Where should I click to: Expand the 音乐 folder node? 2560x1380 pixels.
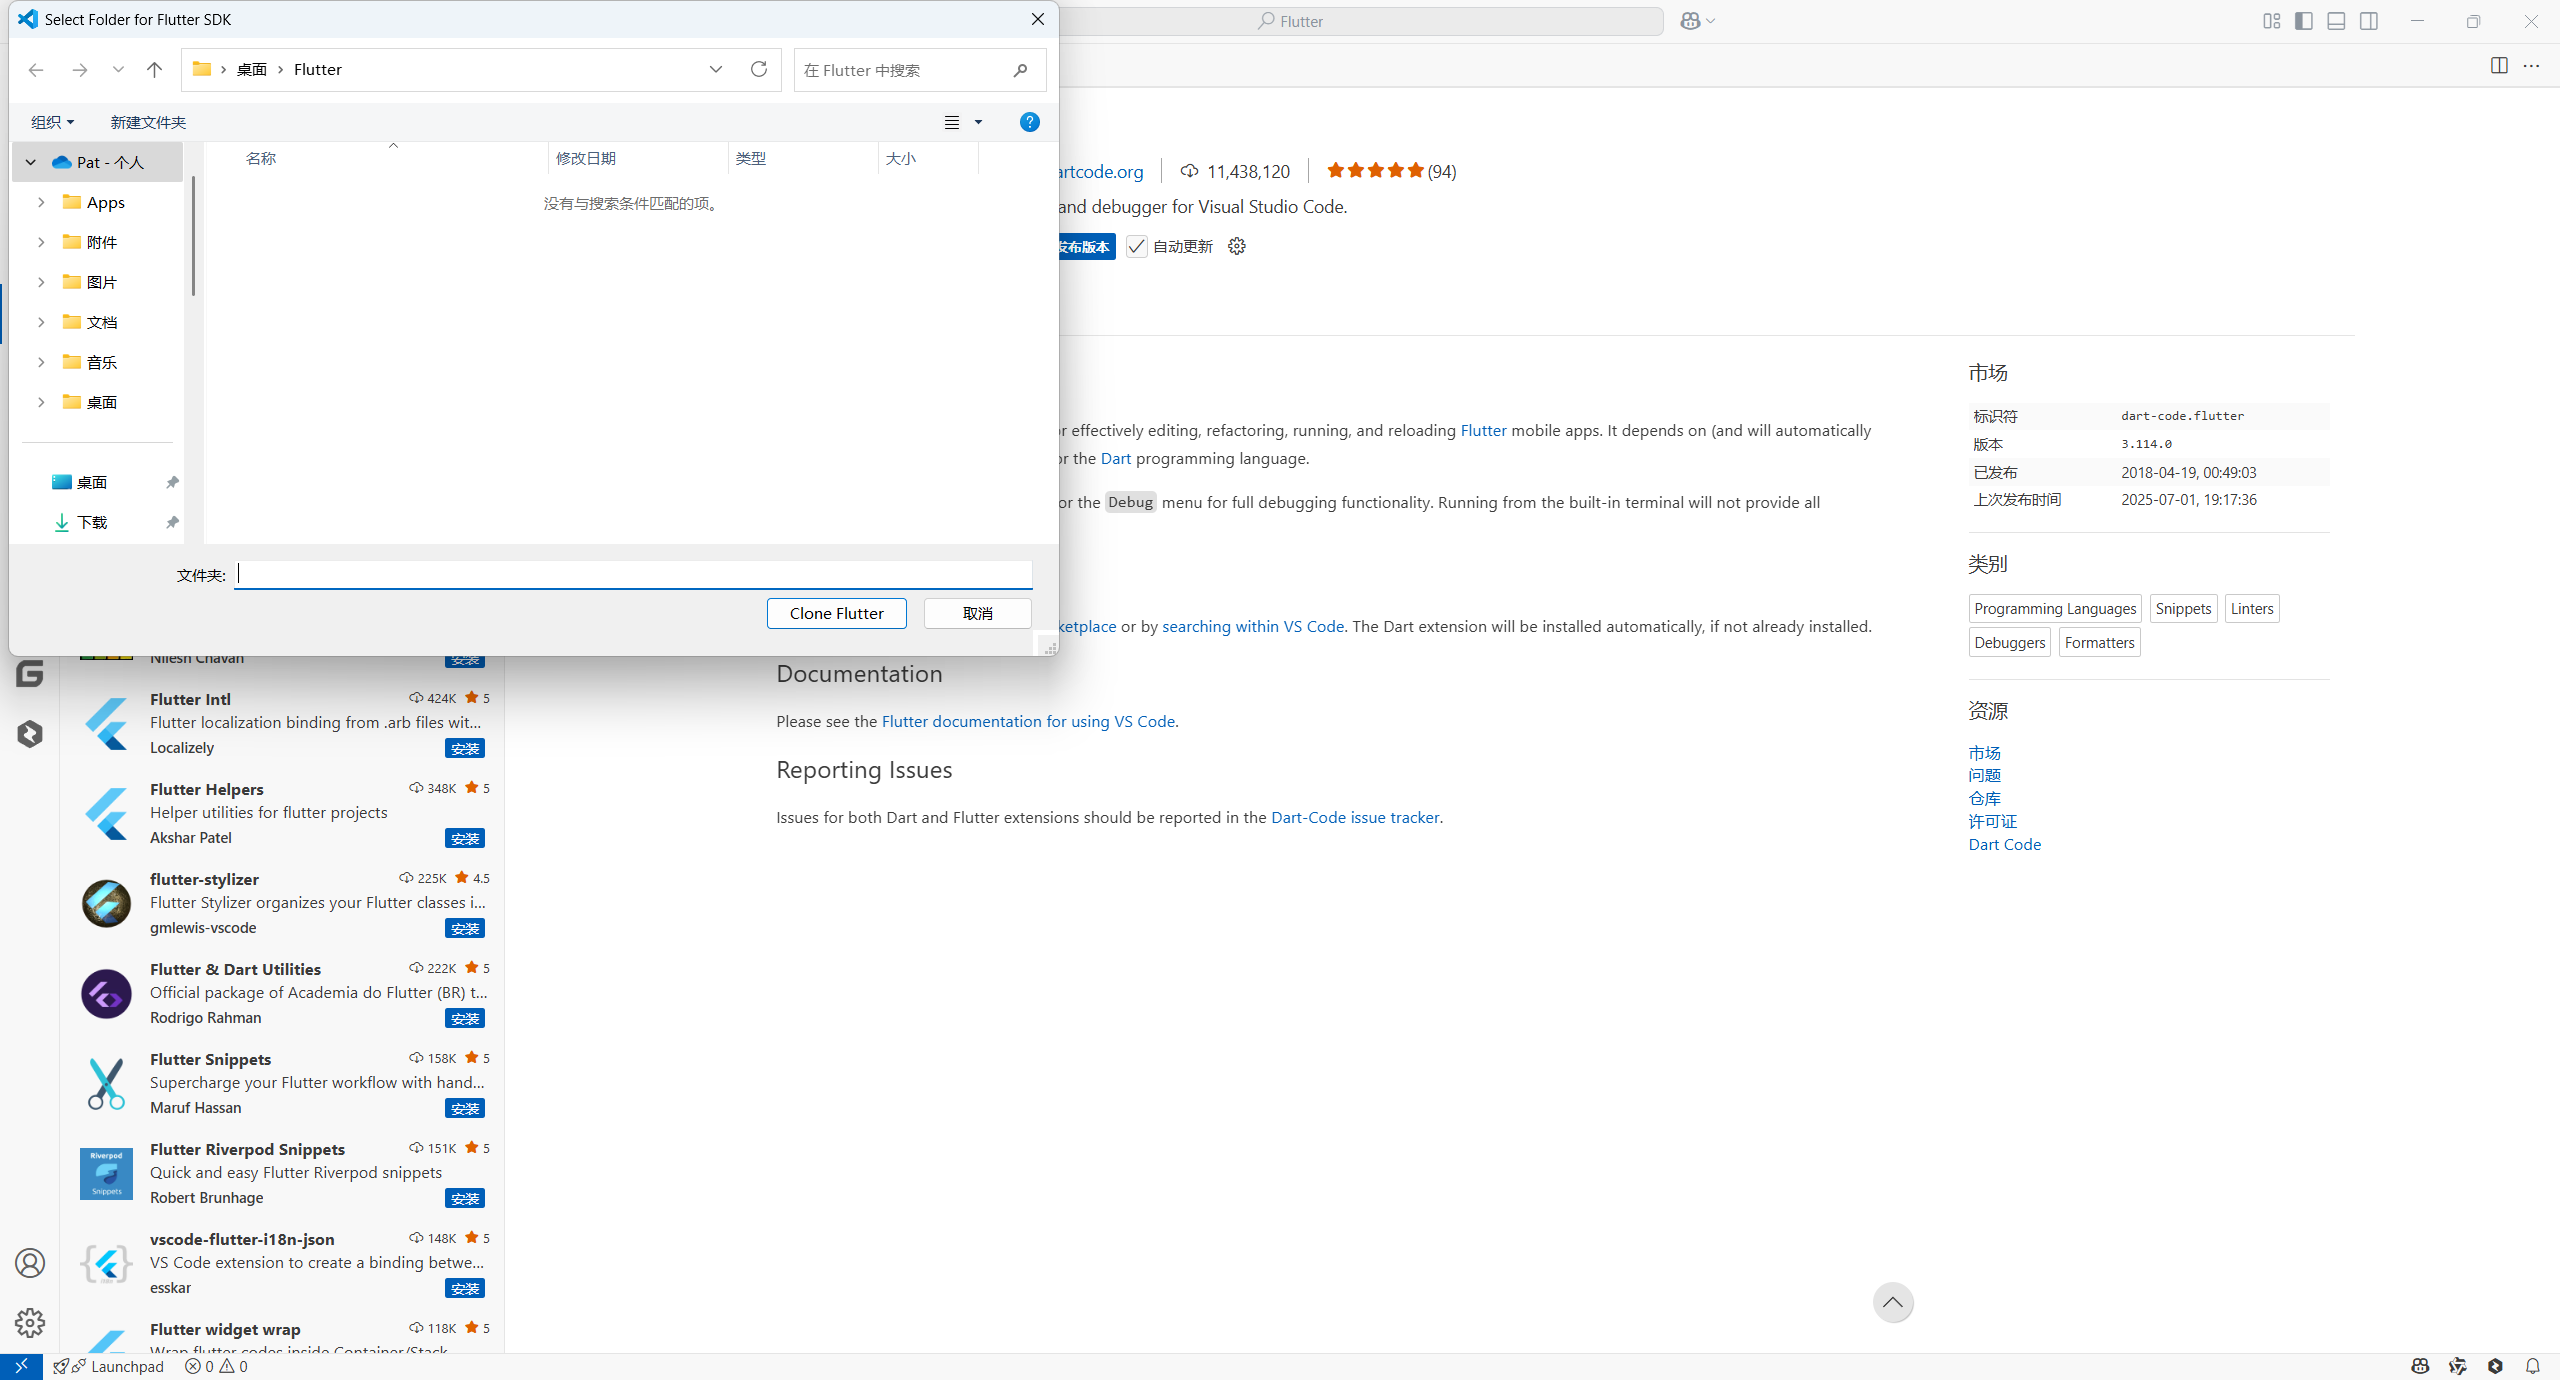[41, 362]
